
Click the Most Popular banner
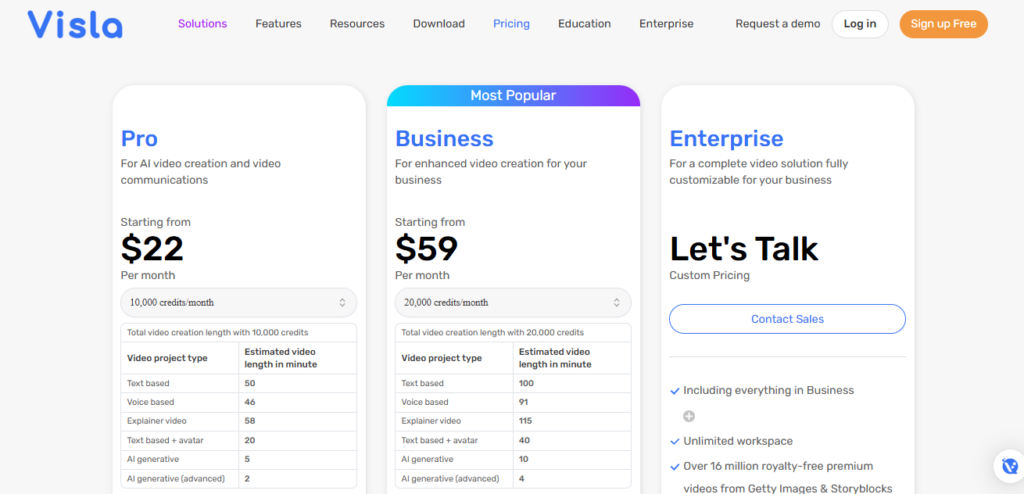pyautogui.click(x=513, y=96)
